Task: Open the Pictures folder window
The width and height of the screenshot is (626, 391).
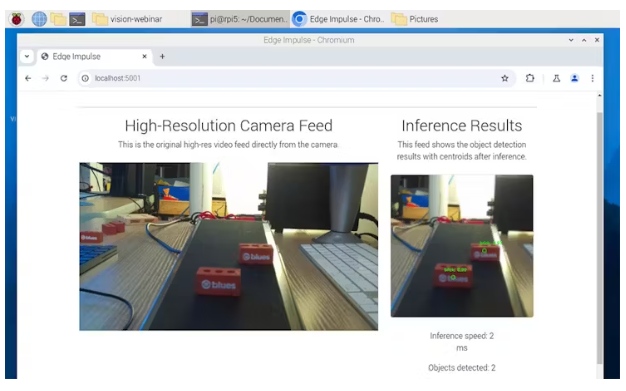Action: point(414,19)
